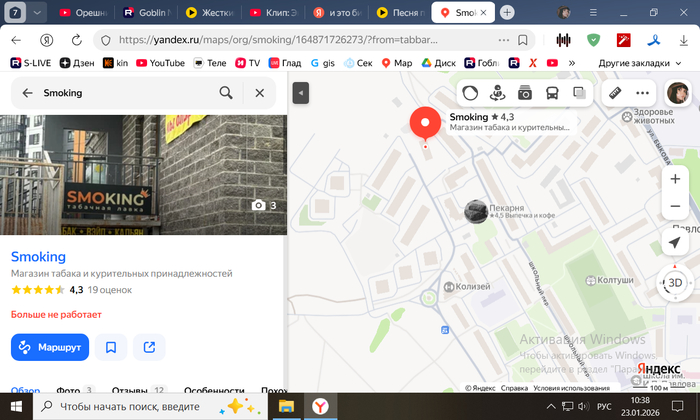This screenshot has height=420, width=700.
Task: Click the Smoking storefront photo
Action: 143,175
